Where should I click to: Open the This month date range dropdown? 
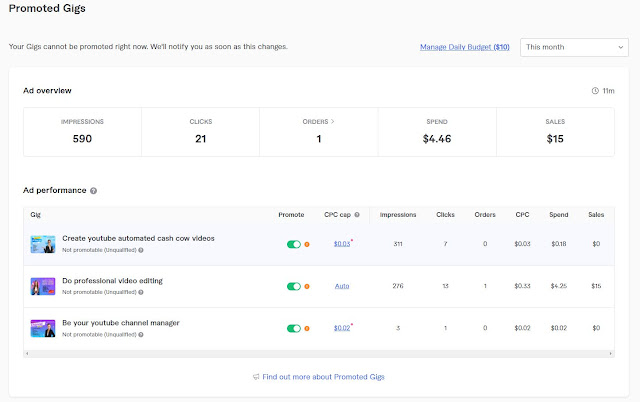(x=573, y=47)
